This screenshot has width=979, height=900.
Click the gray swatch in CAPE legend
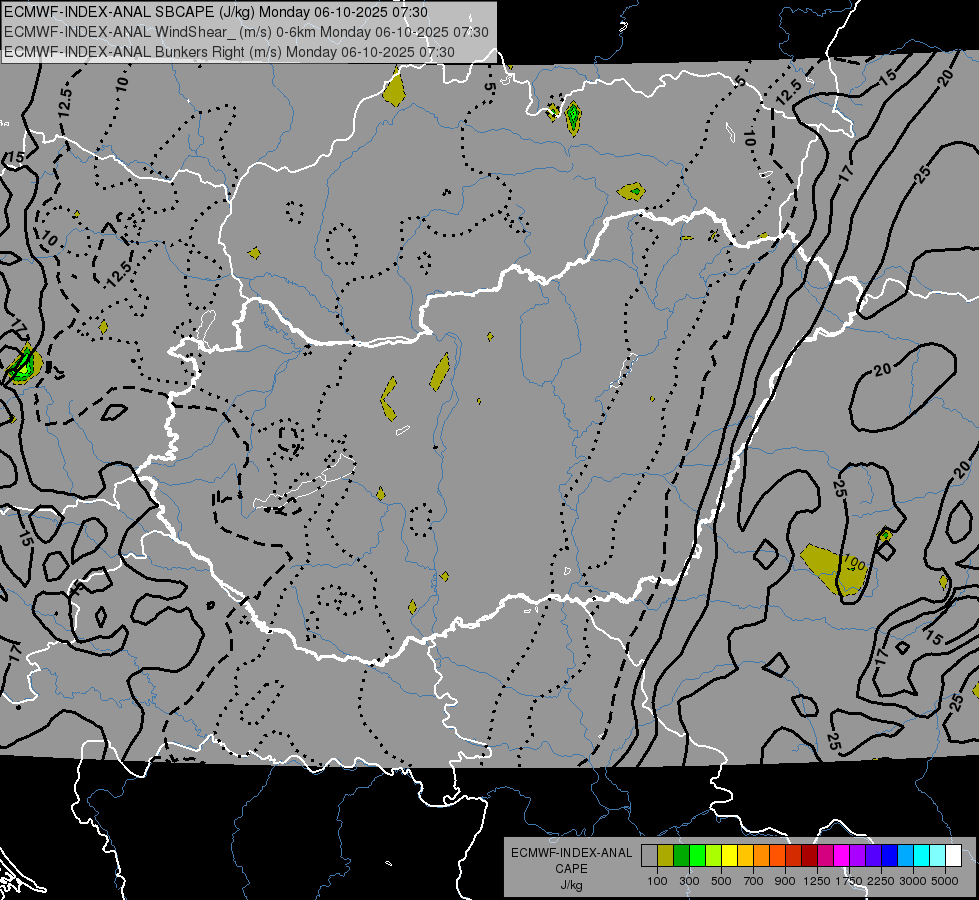[x=649, y=856]
